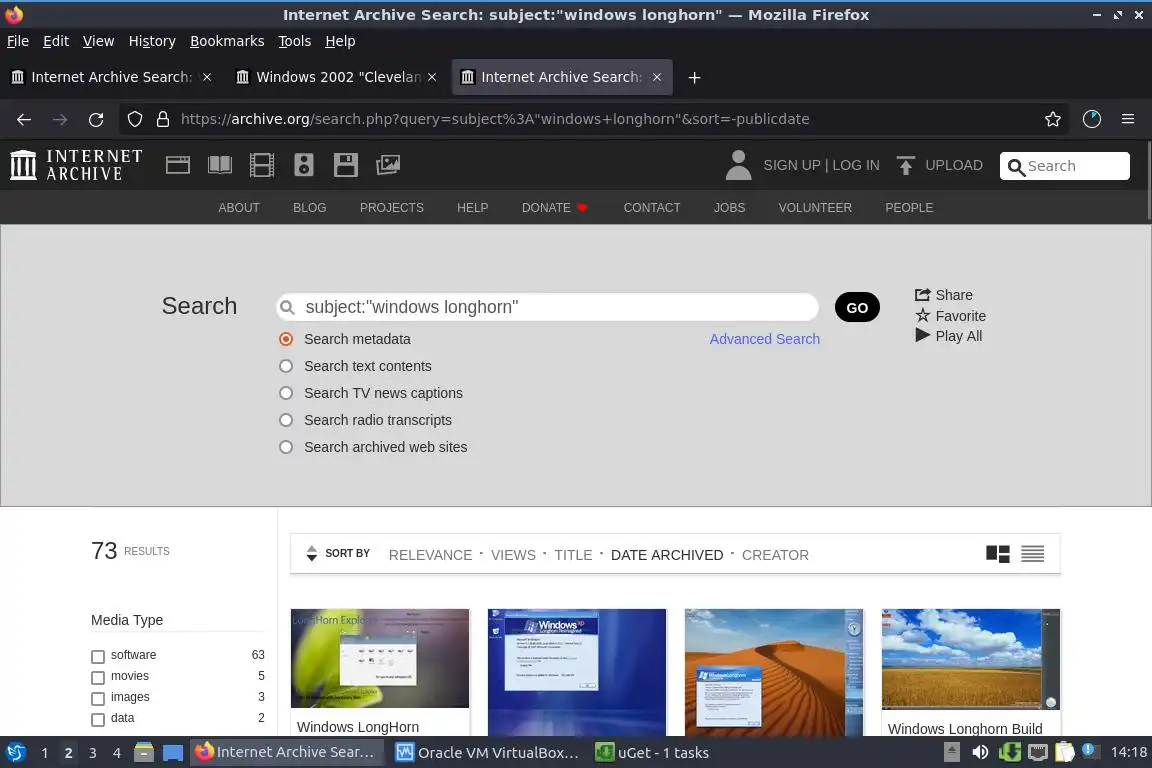Click the browser URL address bar
1152x768 pixels.
click(x=591, y=119)
